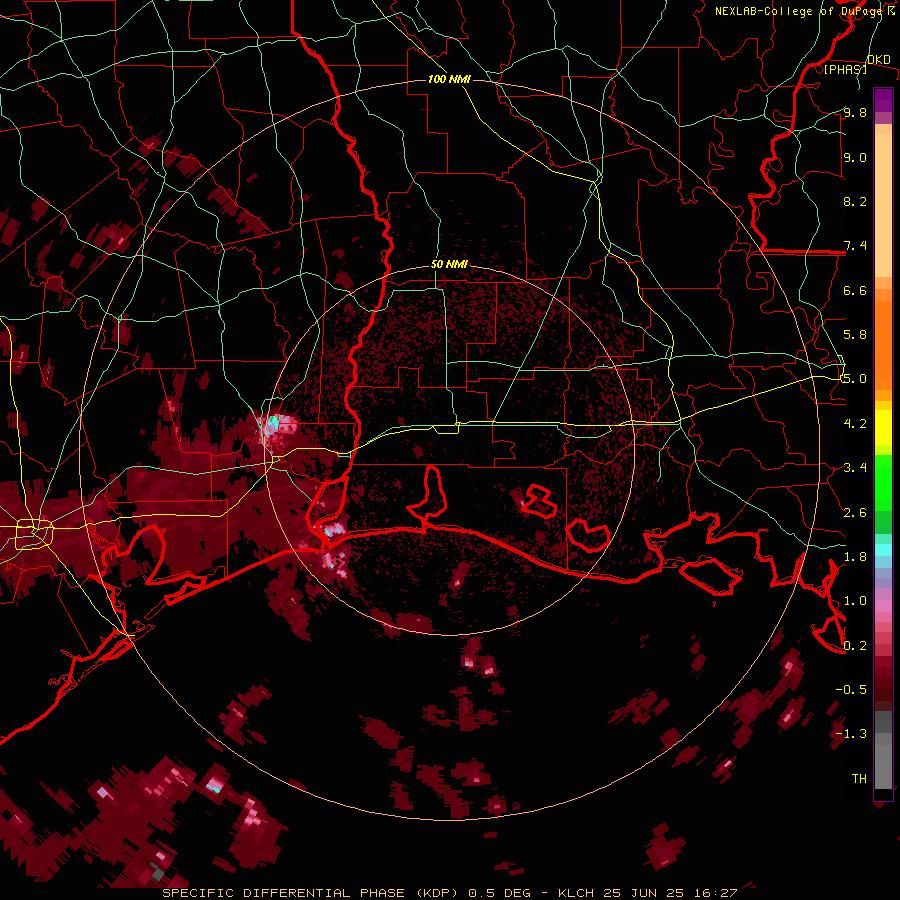Image resolution: width=900 pixels, height=900 pixels.
Task: Click the 1.0 scale value
Action: click(x=855, y=601)
